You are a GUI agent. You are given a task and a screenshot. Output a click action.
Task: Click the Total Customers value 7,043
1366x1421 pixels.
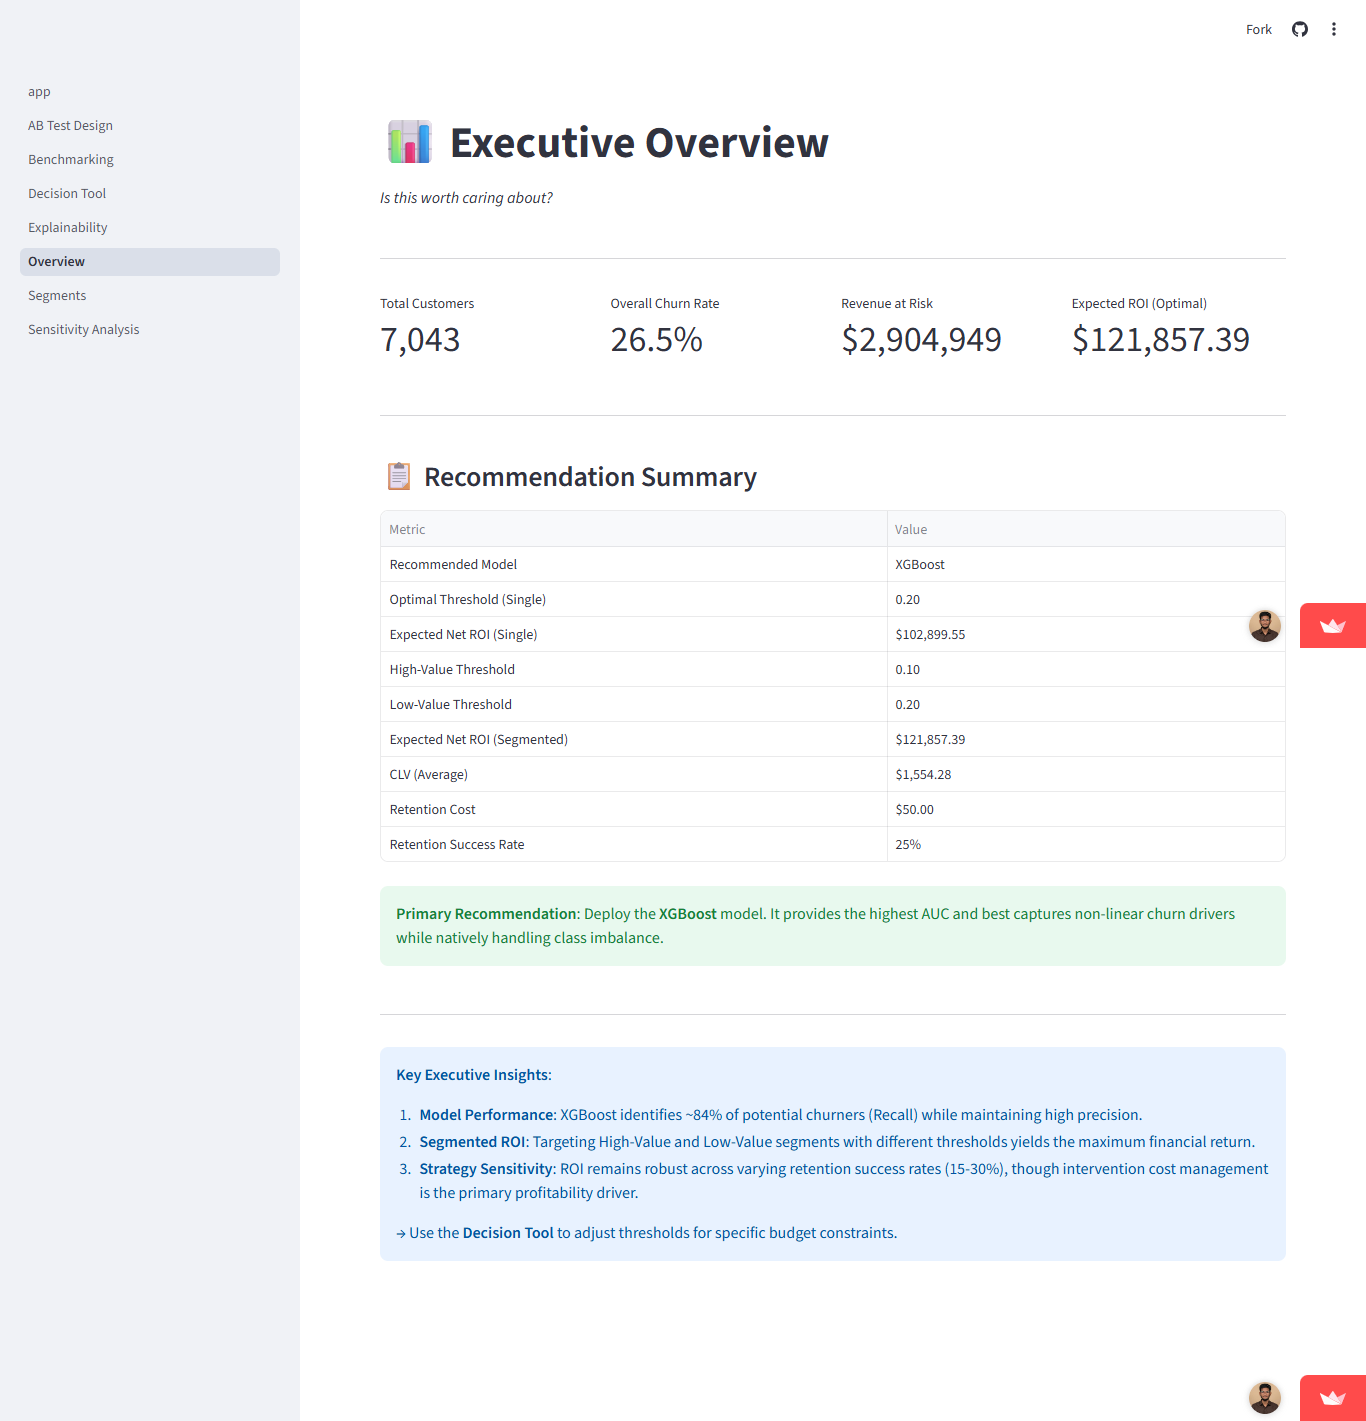coord(420,340)
